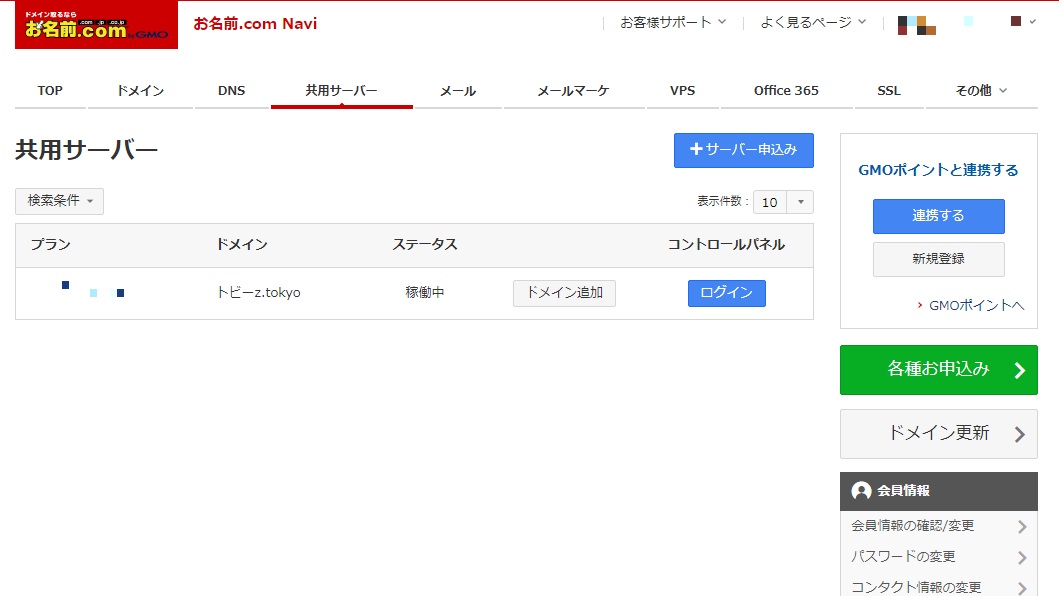Select the 共用サーバー tab
Screen dimensions: 1059x596
[342, 91]
